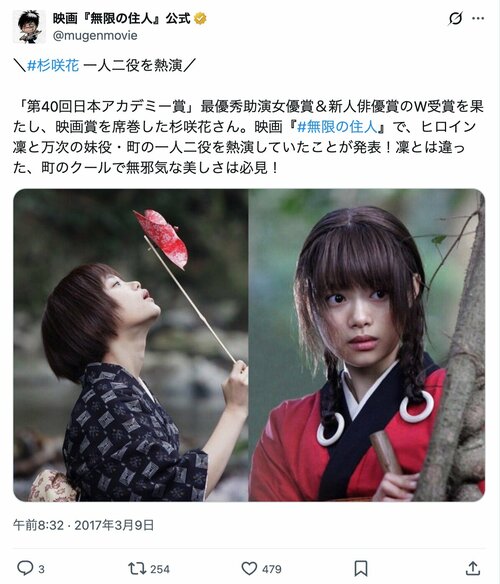Image resolution: width=500 pixels, height=584 pixels.
Task: Click the date 2017年3月9日
Action: 114,525
